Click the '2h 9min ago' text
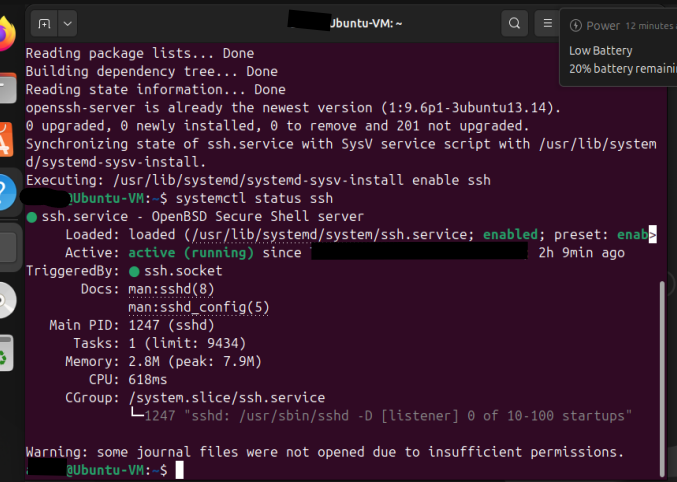This screenshot has height=482, width=677. tap(581, 253)
